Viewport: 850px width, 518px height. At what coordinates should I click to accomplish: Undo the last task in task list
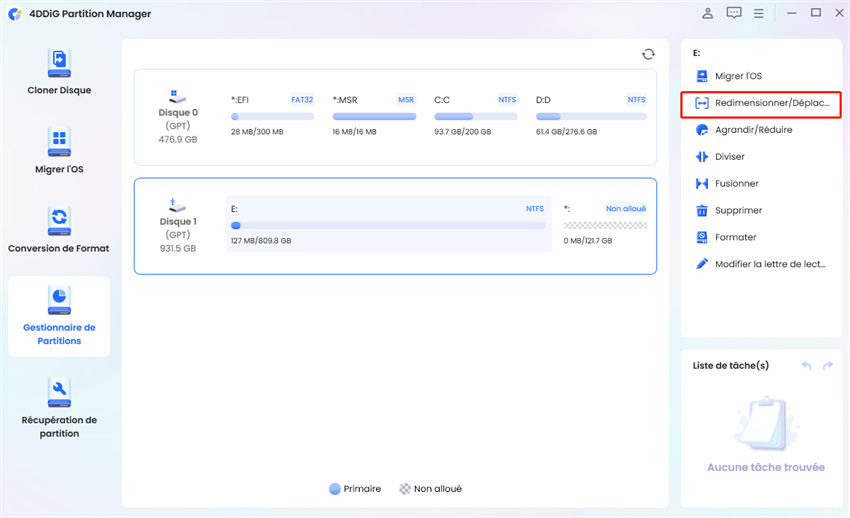[807, 366]
